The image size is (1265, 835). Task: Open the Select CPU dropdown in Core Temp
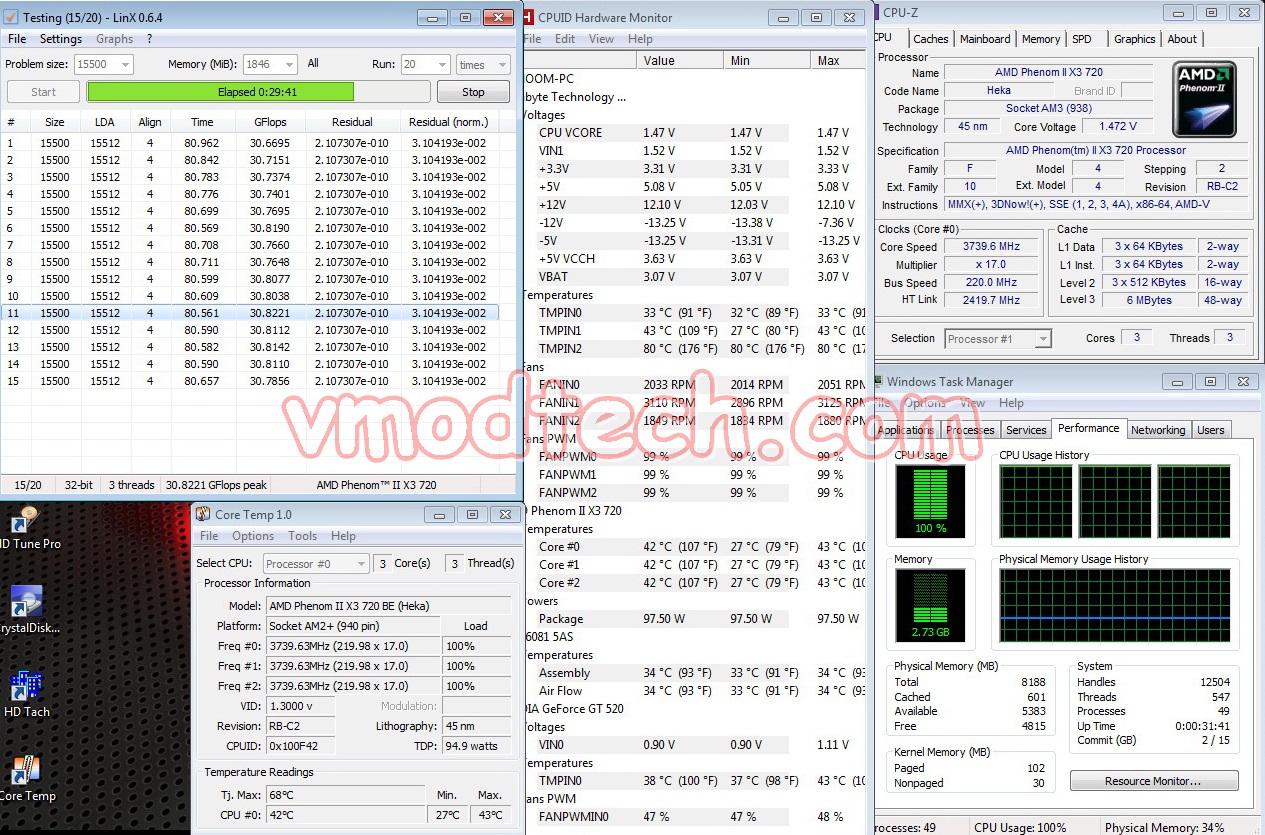point(316,564)
